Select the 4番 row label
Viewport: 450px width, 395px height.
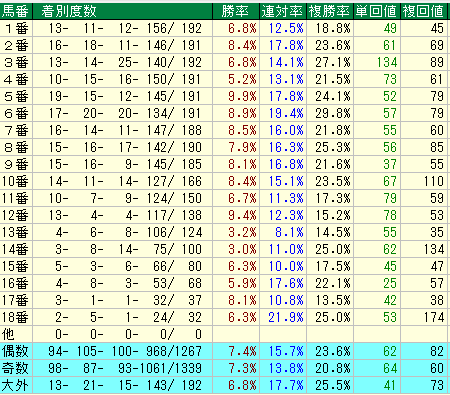(x=16, y=79)
